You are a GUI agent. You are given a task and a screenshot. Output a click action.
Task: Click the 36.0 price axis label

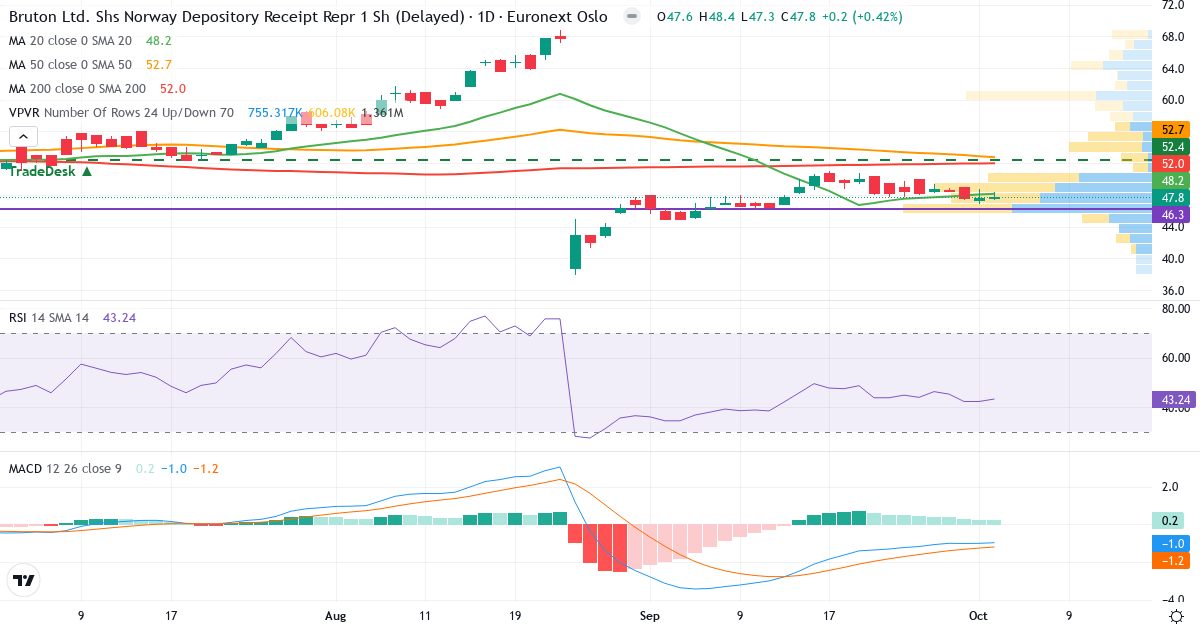pyautogui.click(x=1172, y=291)
